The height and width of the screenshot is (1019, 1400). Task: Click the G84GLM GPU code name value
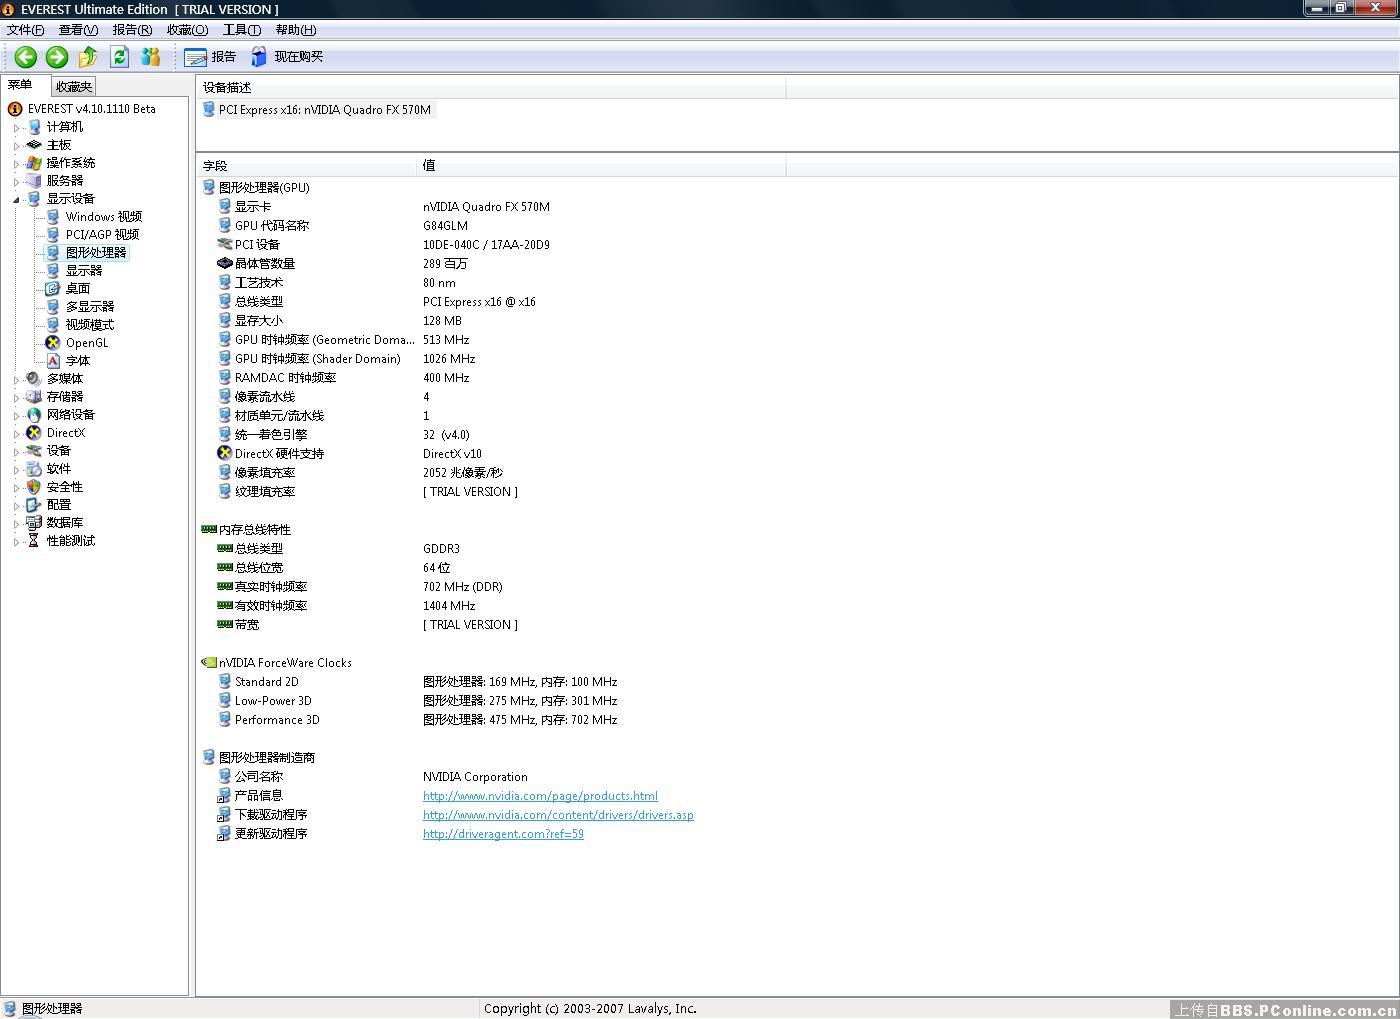(445, 226)
